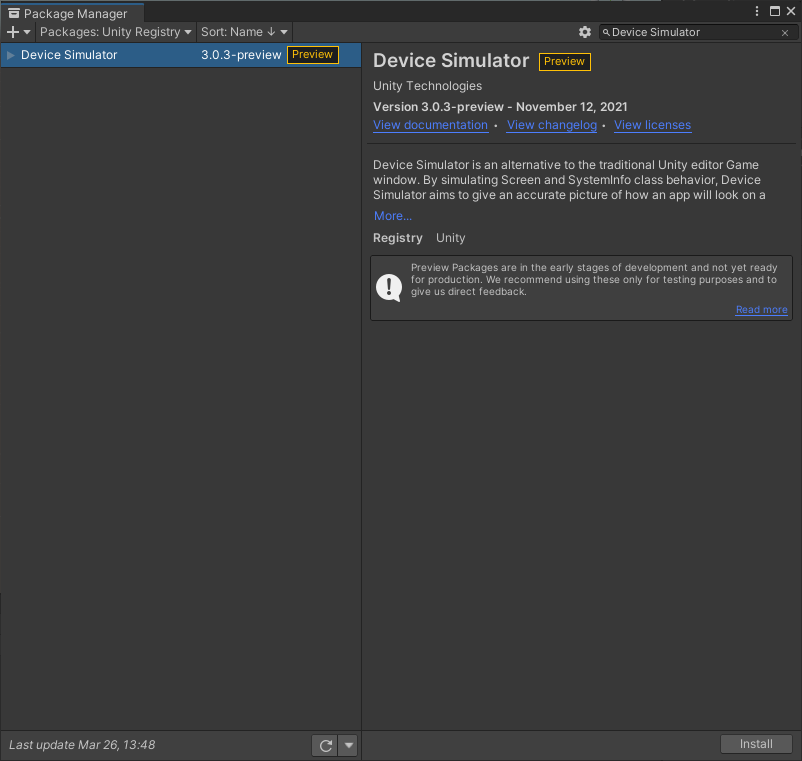Clear the search field with the X

[785, 33]
